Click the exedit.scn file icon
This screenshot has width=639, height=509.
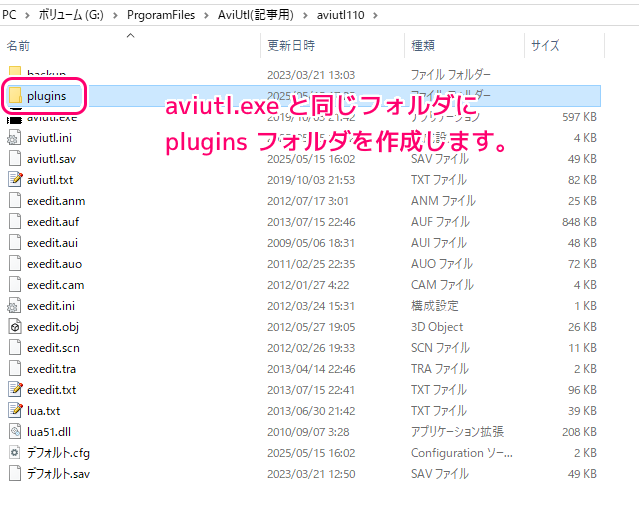coord(15,348)
